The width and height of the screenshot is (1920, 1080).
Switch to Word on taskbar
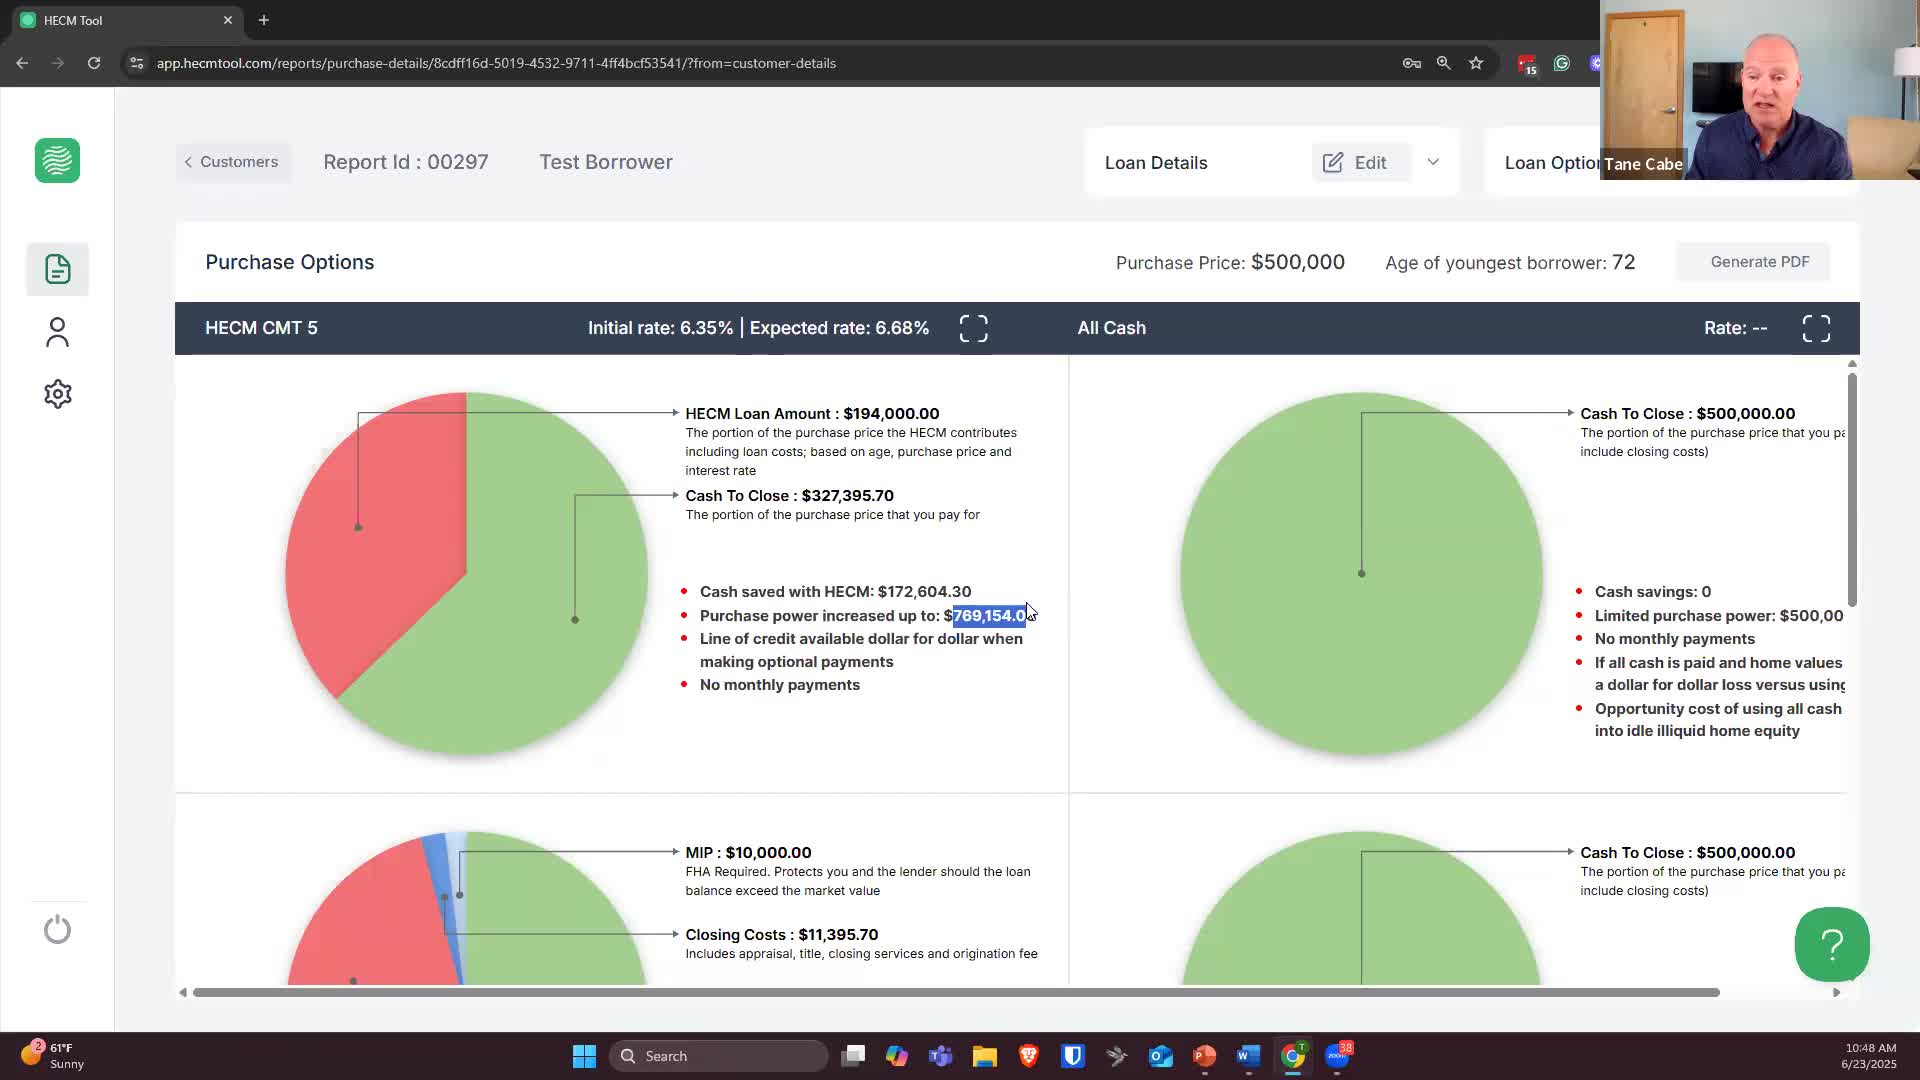click(1248, 1056)
